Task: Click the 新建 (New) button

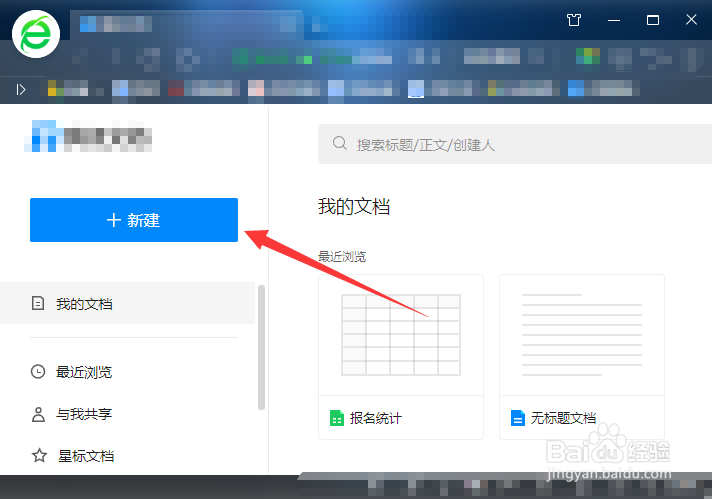Action: (134, 220)
